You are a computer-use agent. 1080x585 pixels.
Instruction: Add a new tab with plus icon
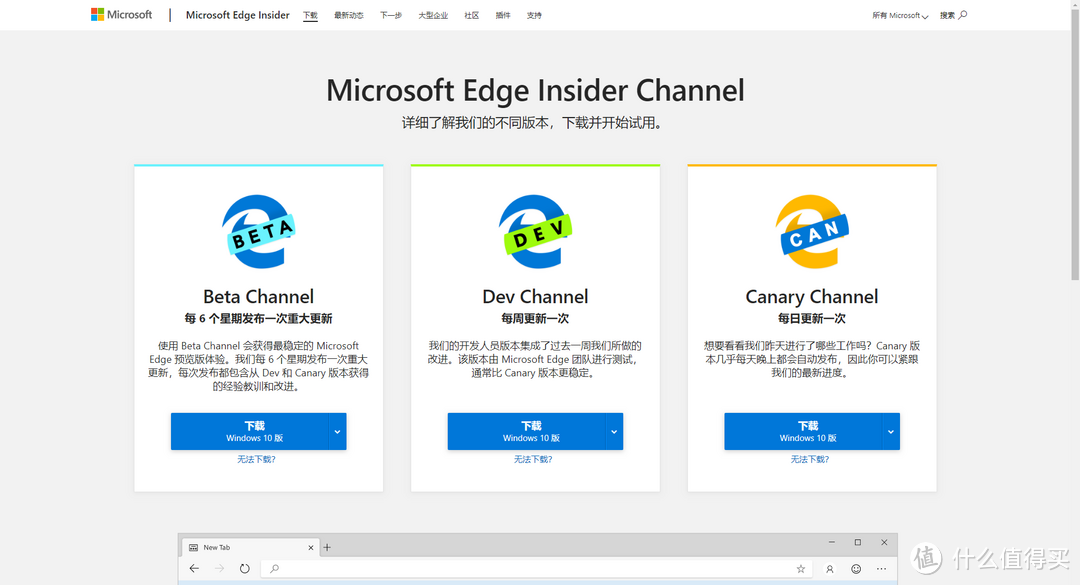coord(327,547)
